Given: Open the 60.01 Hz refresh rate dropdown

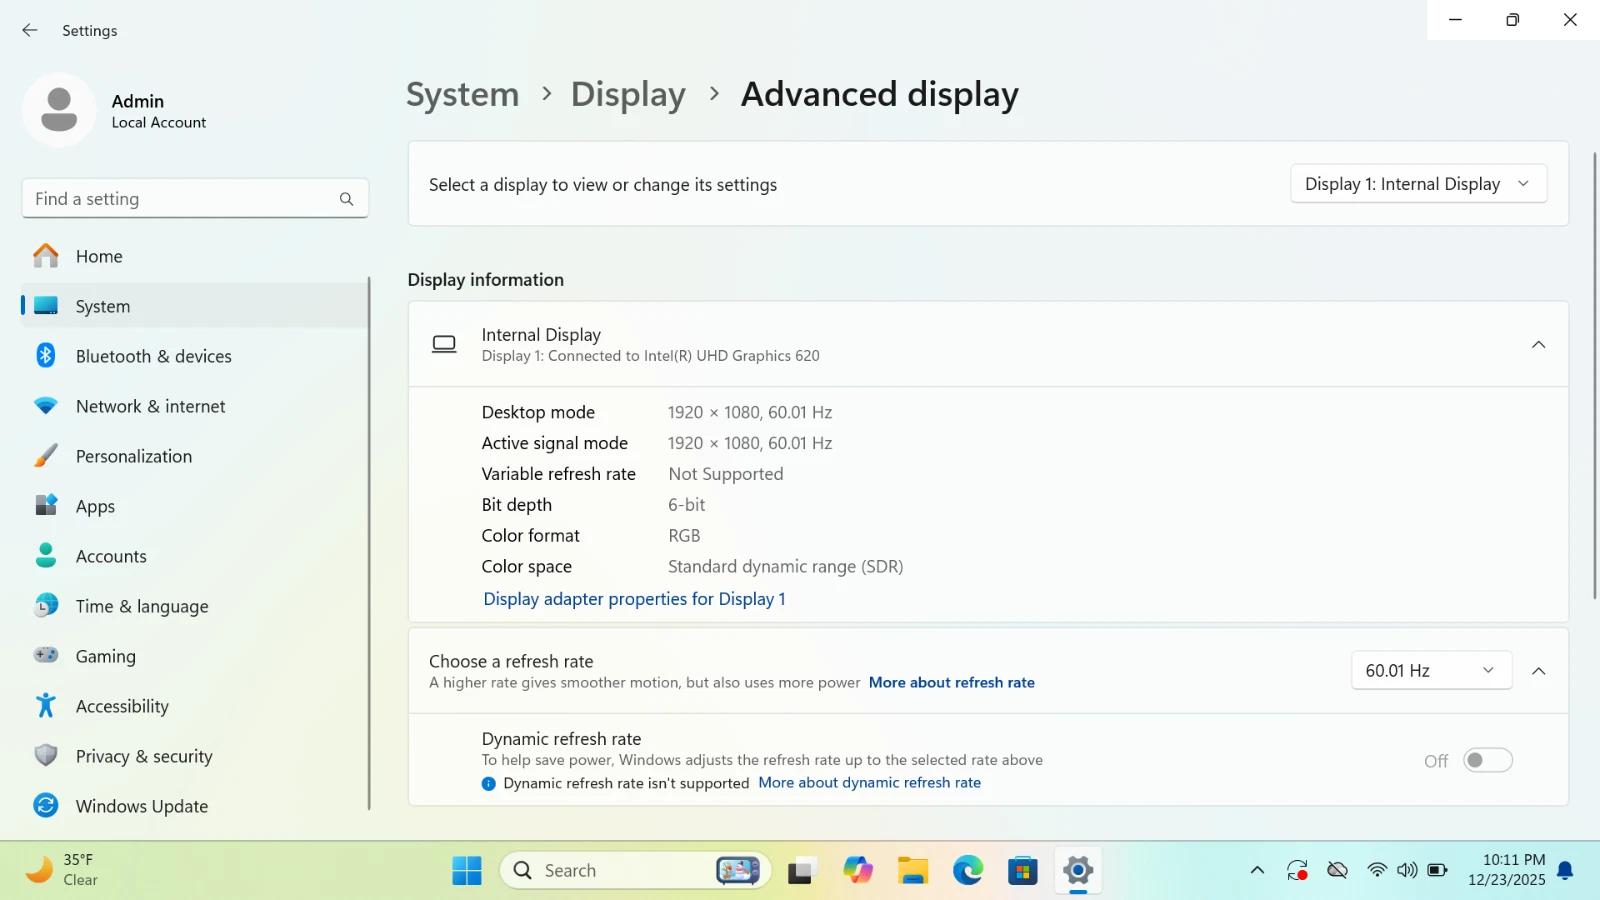Looking at the screenshot, I should coord(1430,671).
